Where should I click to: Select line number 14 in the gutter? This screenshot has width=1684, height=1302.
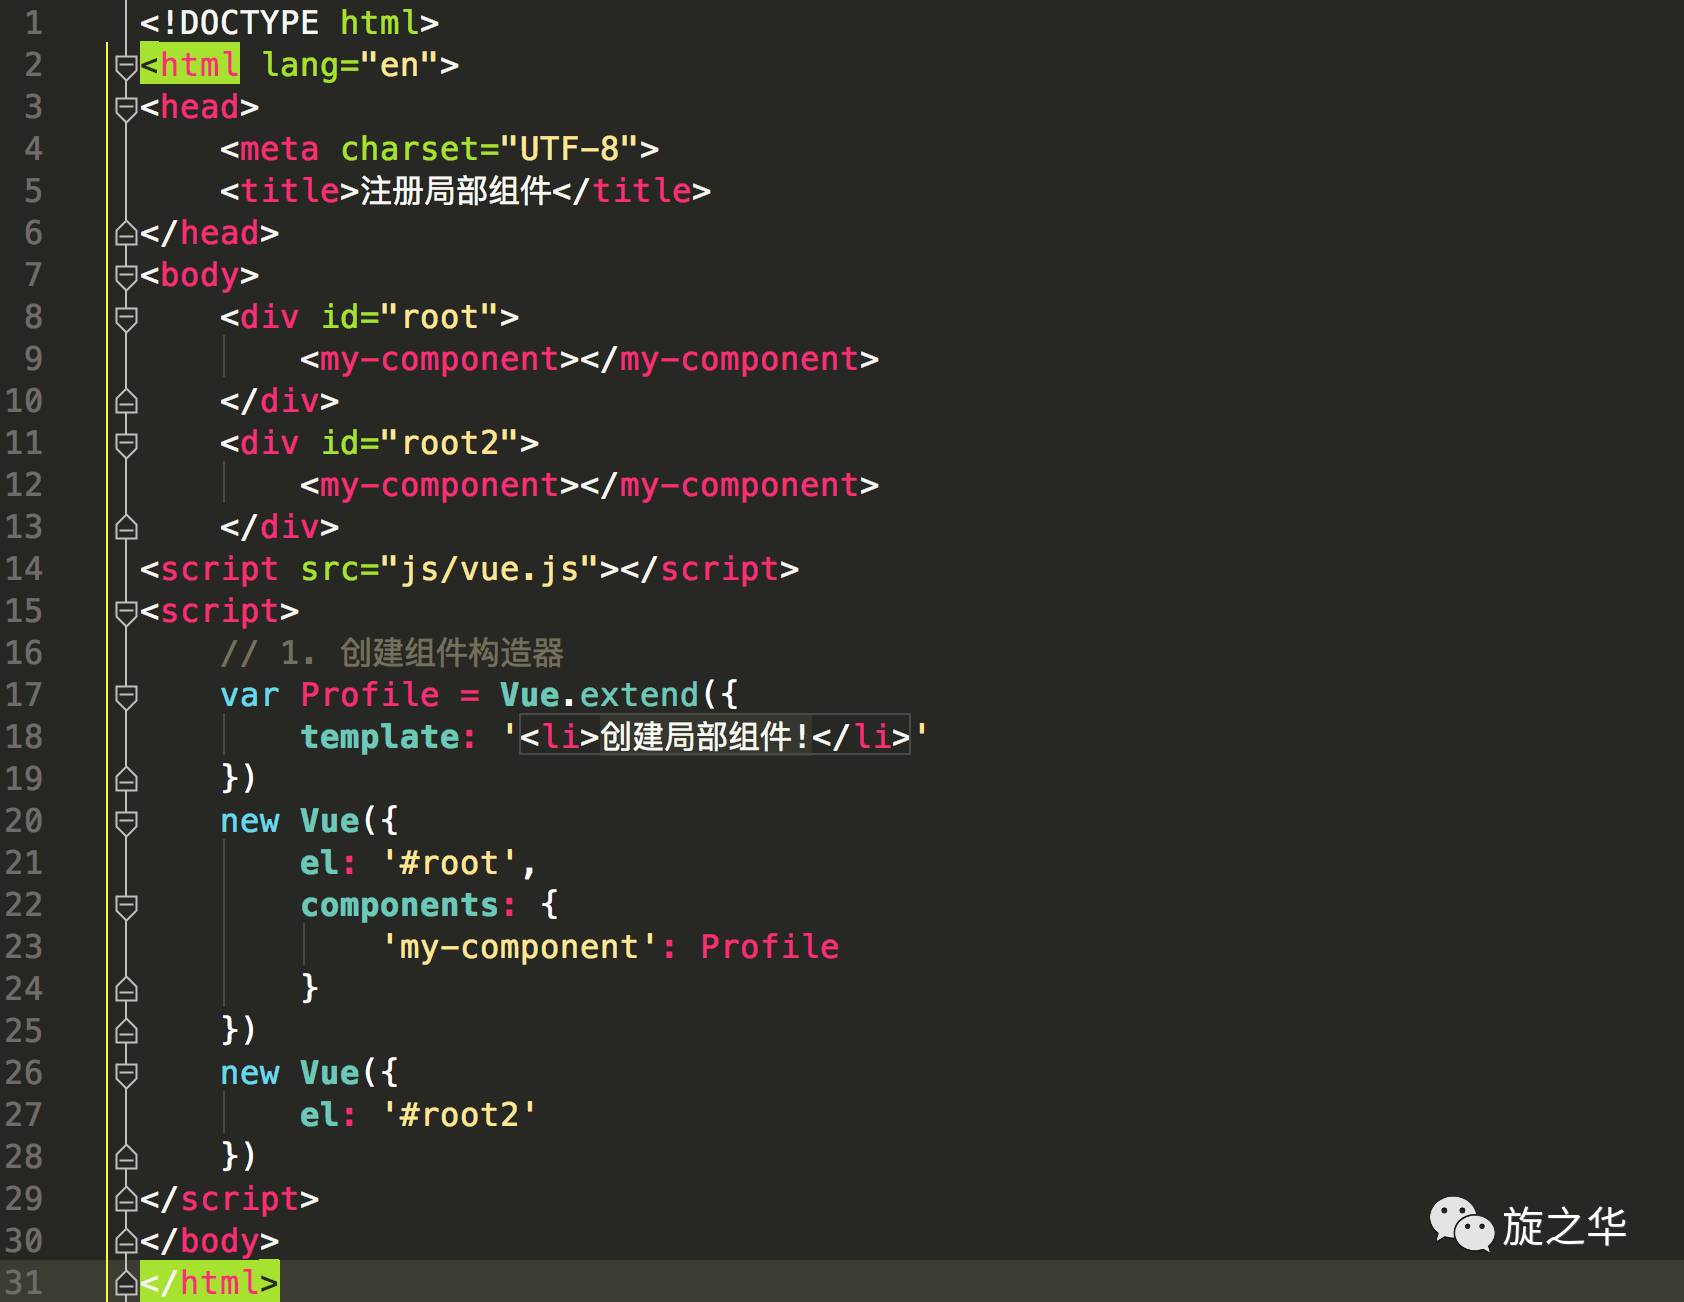(x=24, y=569)
